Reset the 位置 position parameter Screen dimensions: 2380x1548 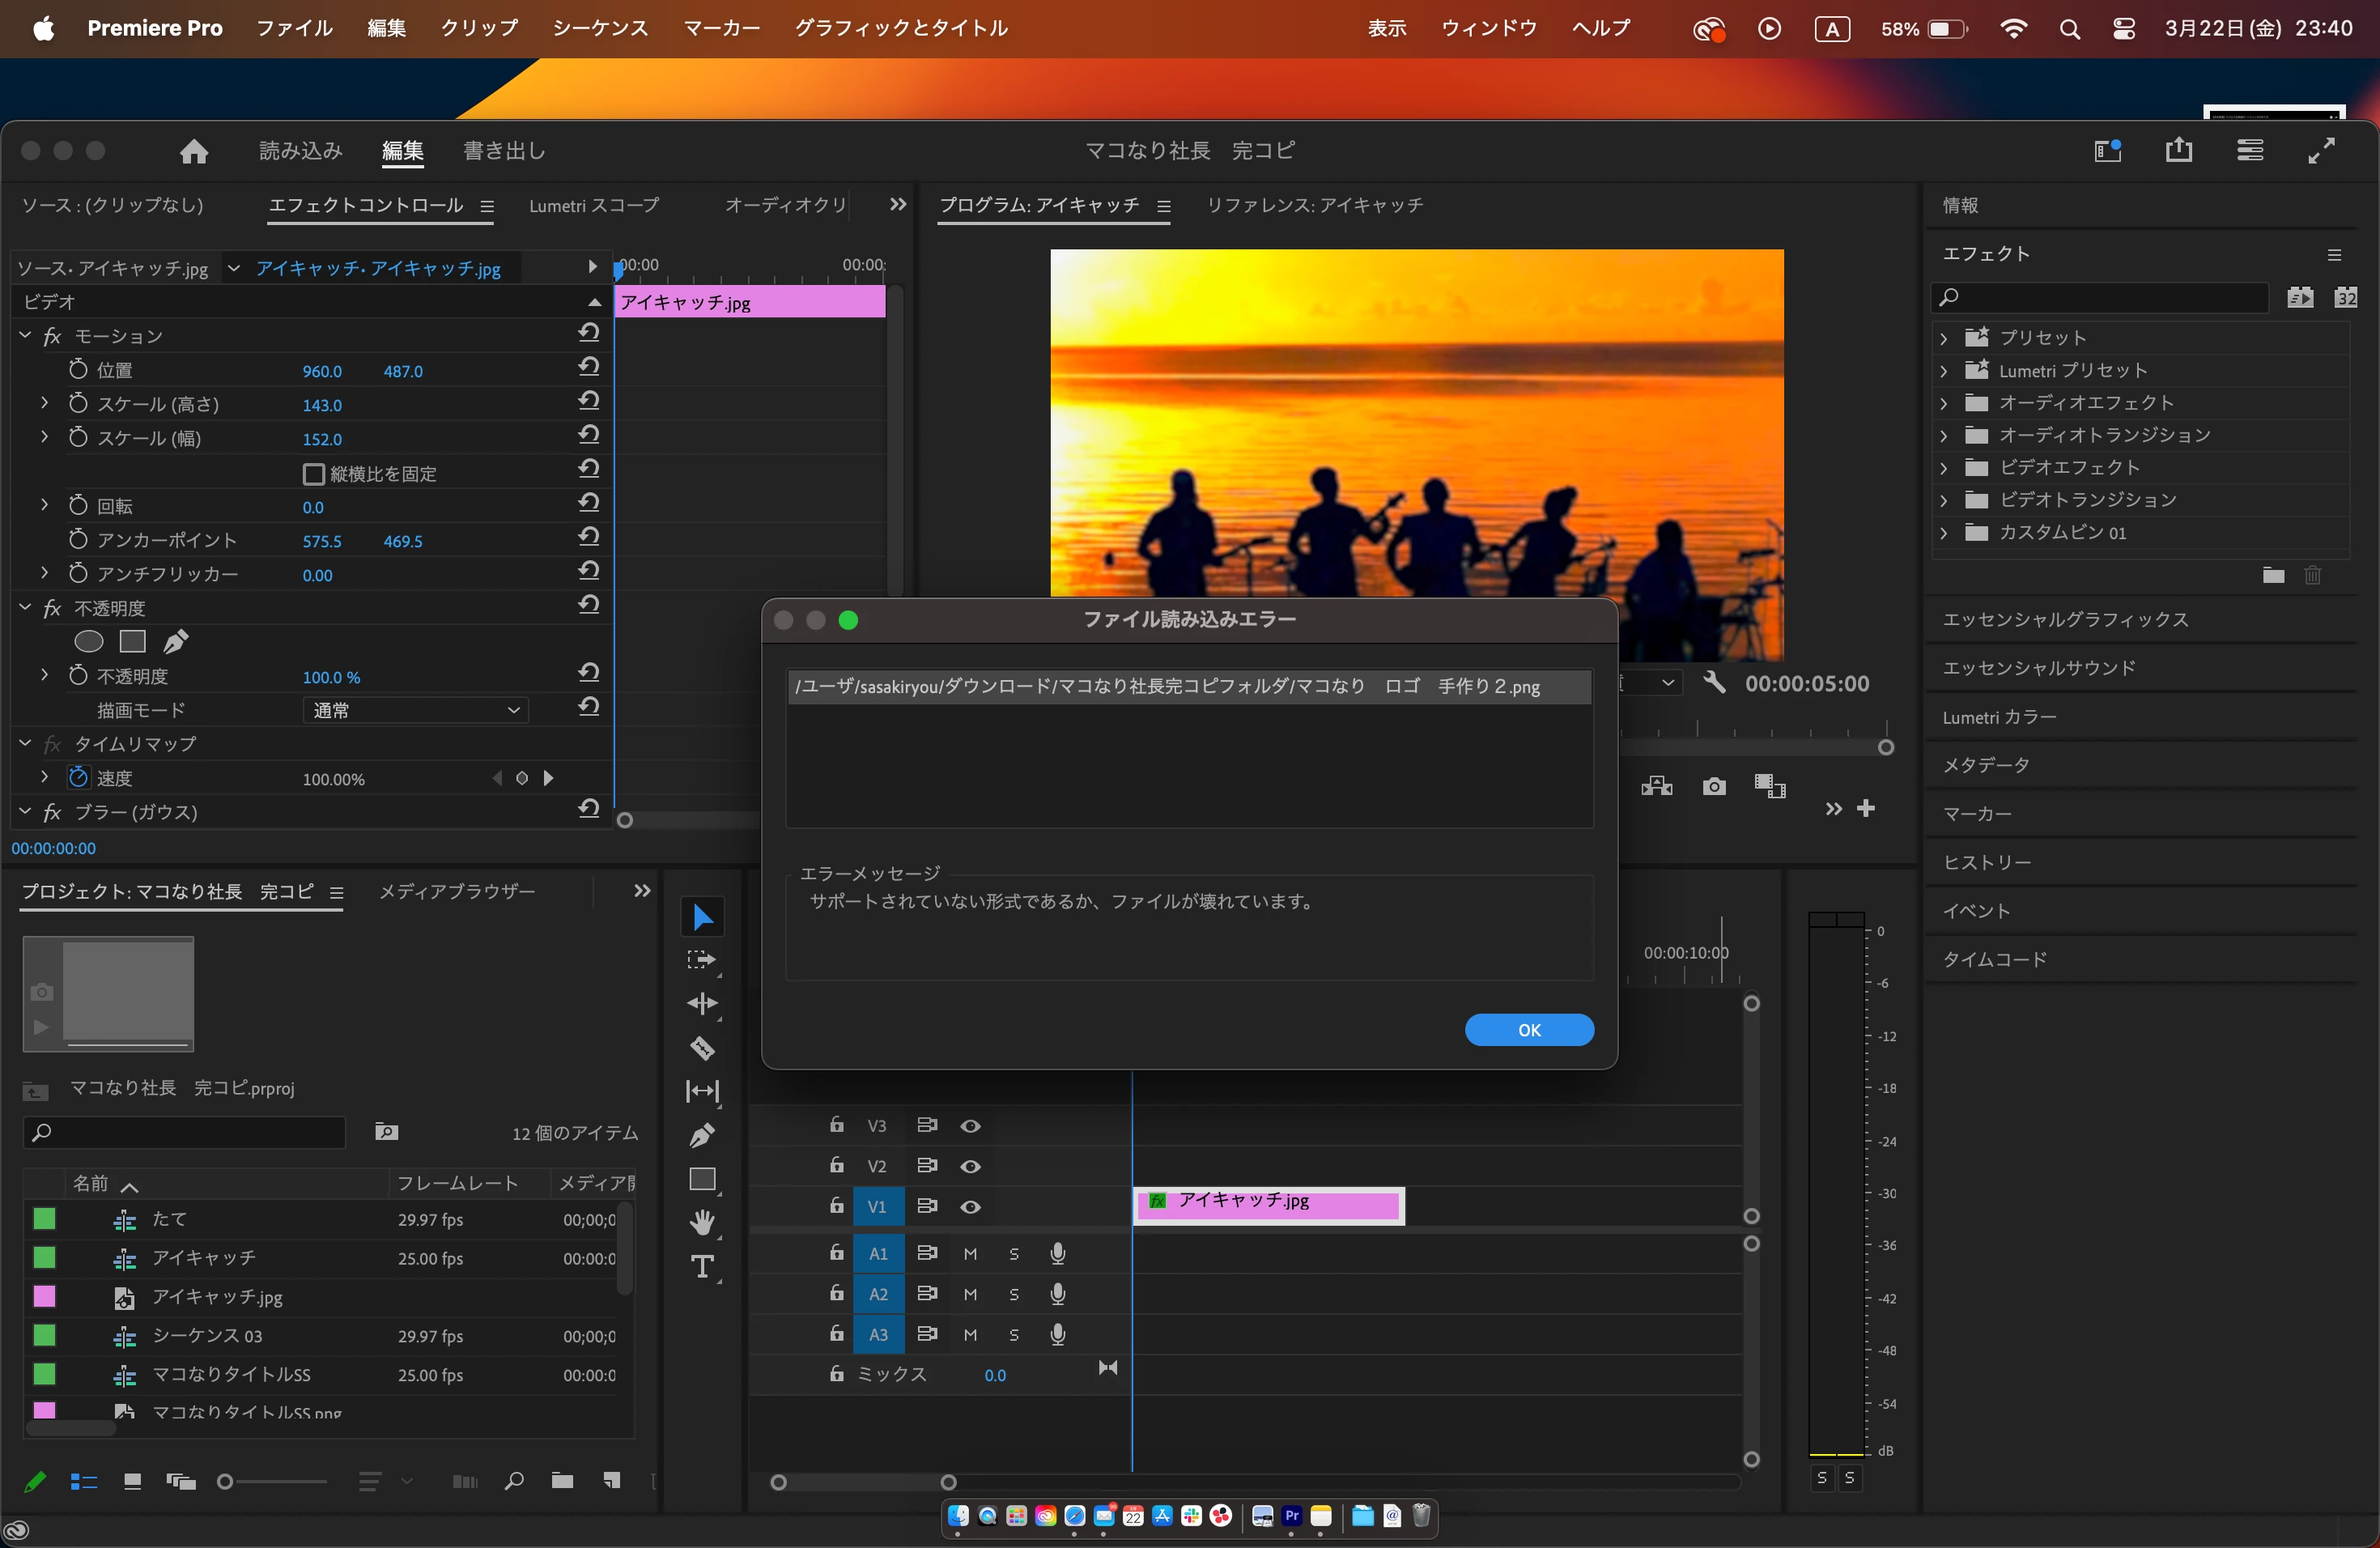click(589, 368)
